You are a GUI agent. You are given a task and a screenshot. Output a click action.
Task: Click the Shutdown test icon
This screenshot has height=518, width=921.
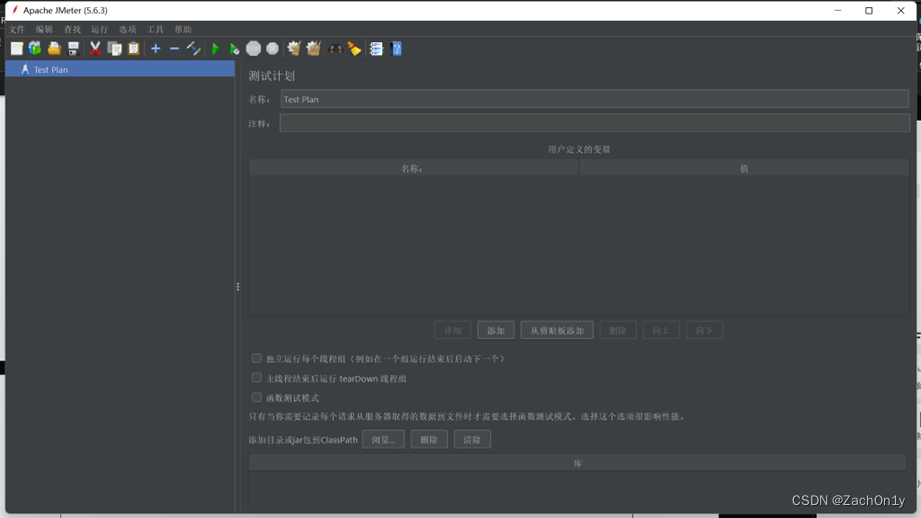pos(272,49)
